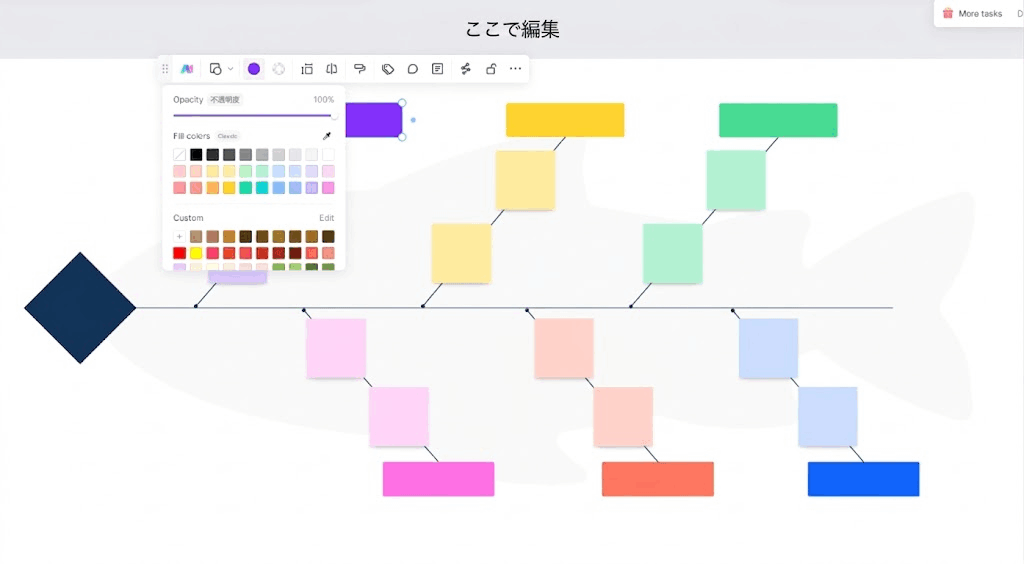Add a custom color with plus button
The height and width of the screenshot is (564, 1024).
click(180, 236)
